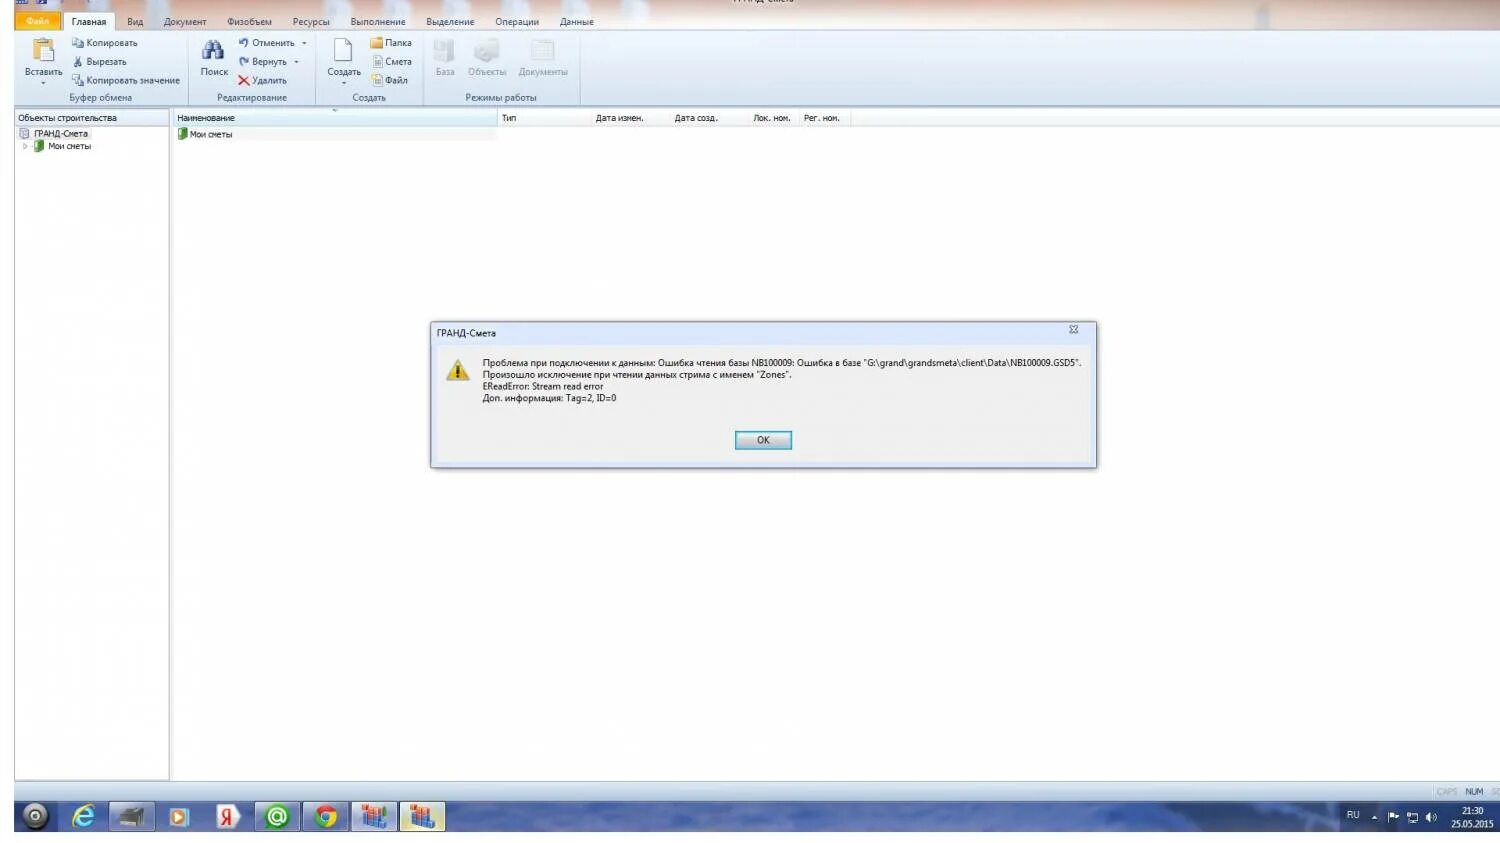Click the Рег. ном. column header

point(825,118)
